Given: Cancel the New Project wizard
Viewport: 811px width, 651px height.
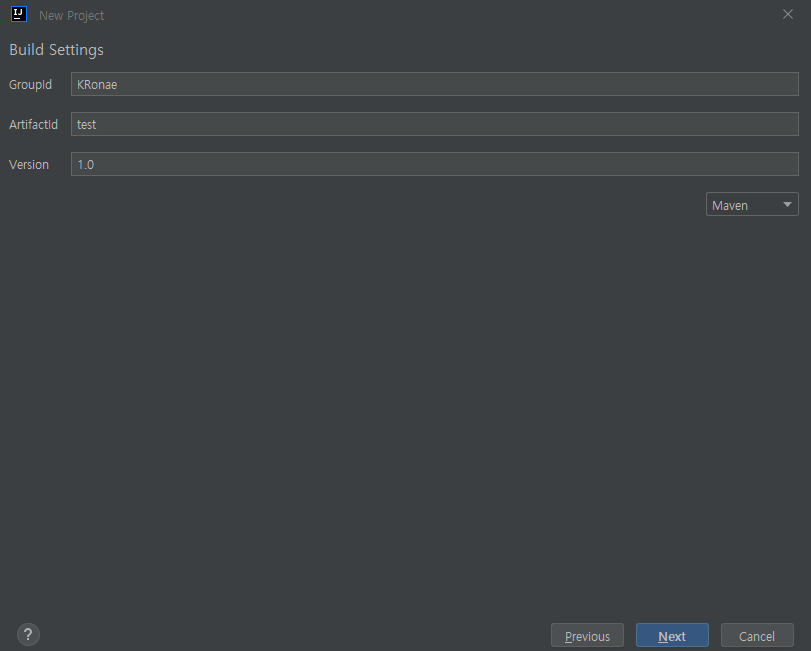Looking at the screenshot, I should (x=757, y=635).
